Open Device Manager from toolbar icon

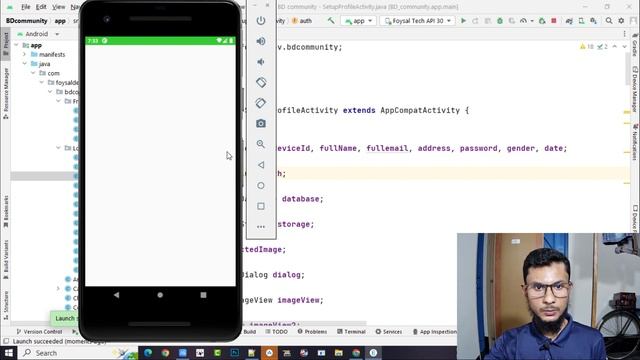click(x=581, y=21)
